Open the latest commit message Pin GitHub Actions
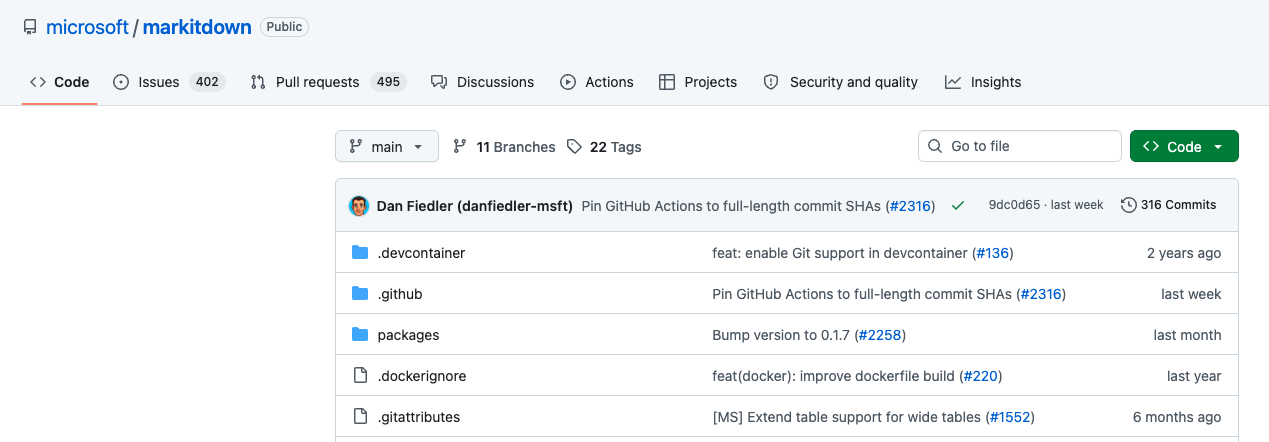The image size is (1269, 442). click(x=732, y=206)
